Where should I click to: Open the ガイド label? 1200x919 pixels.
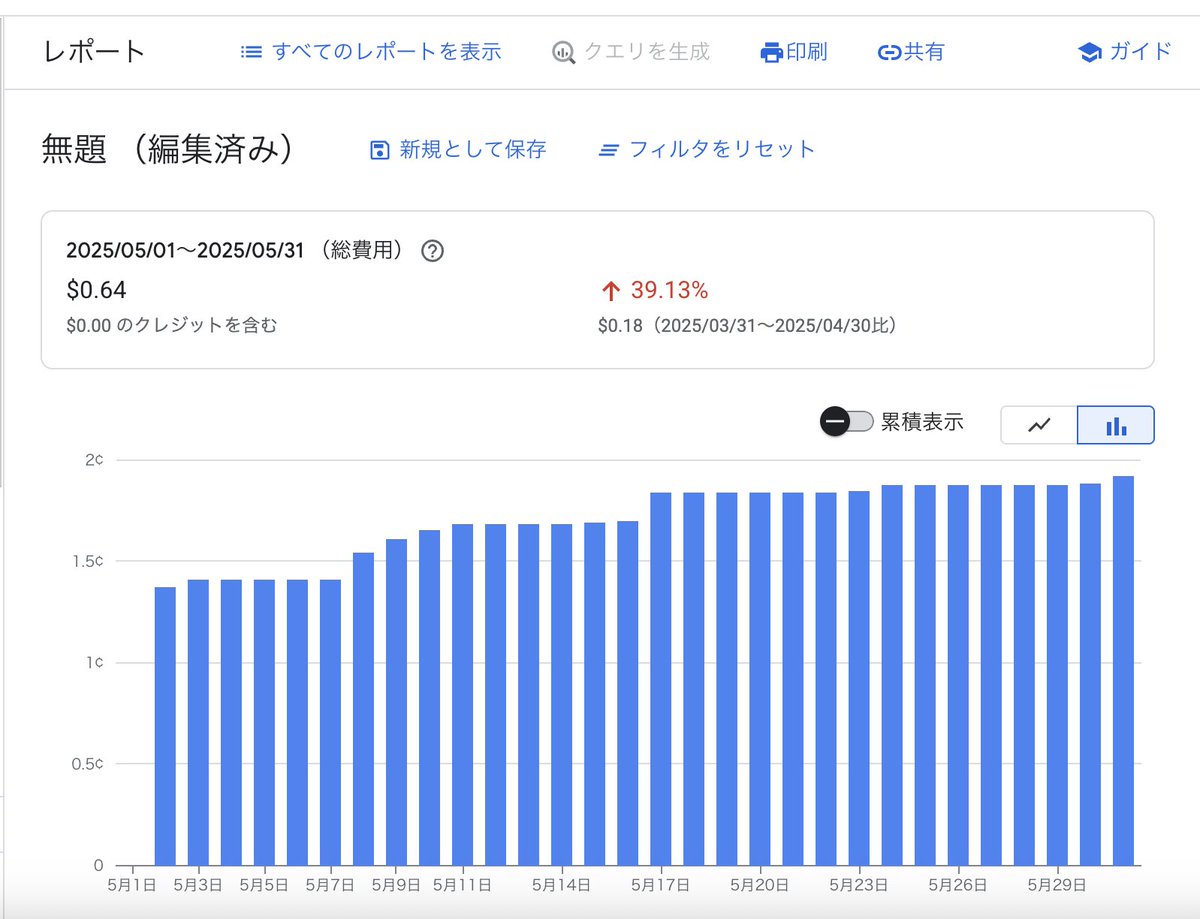point(1140,52)
